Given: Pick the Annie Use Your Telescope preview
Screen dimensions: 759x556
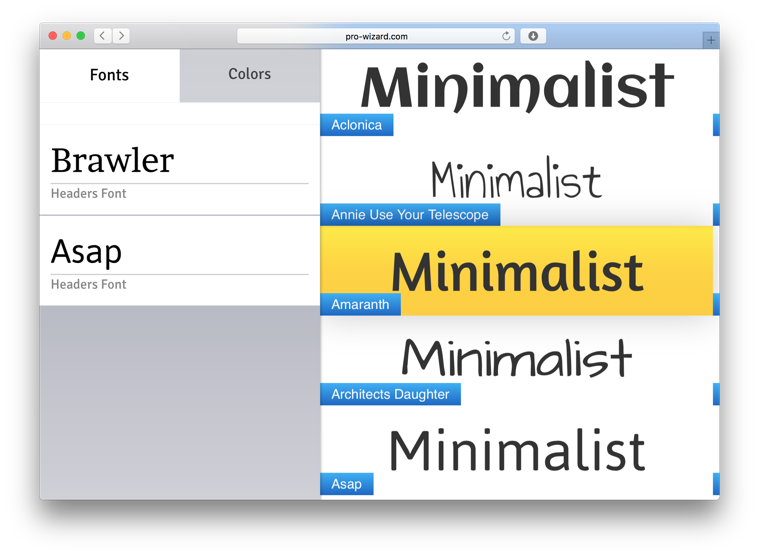Looking at the screenshot, I should 519,181.
